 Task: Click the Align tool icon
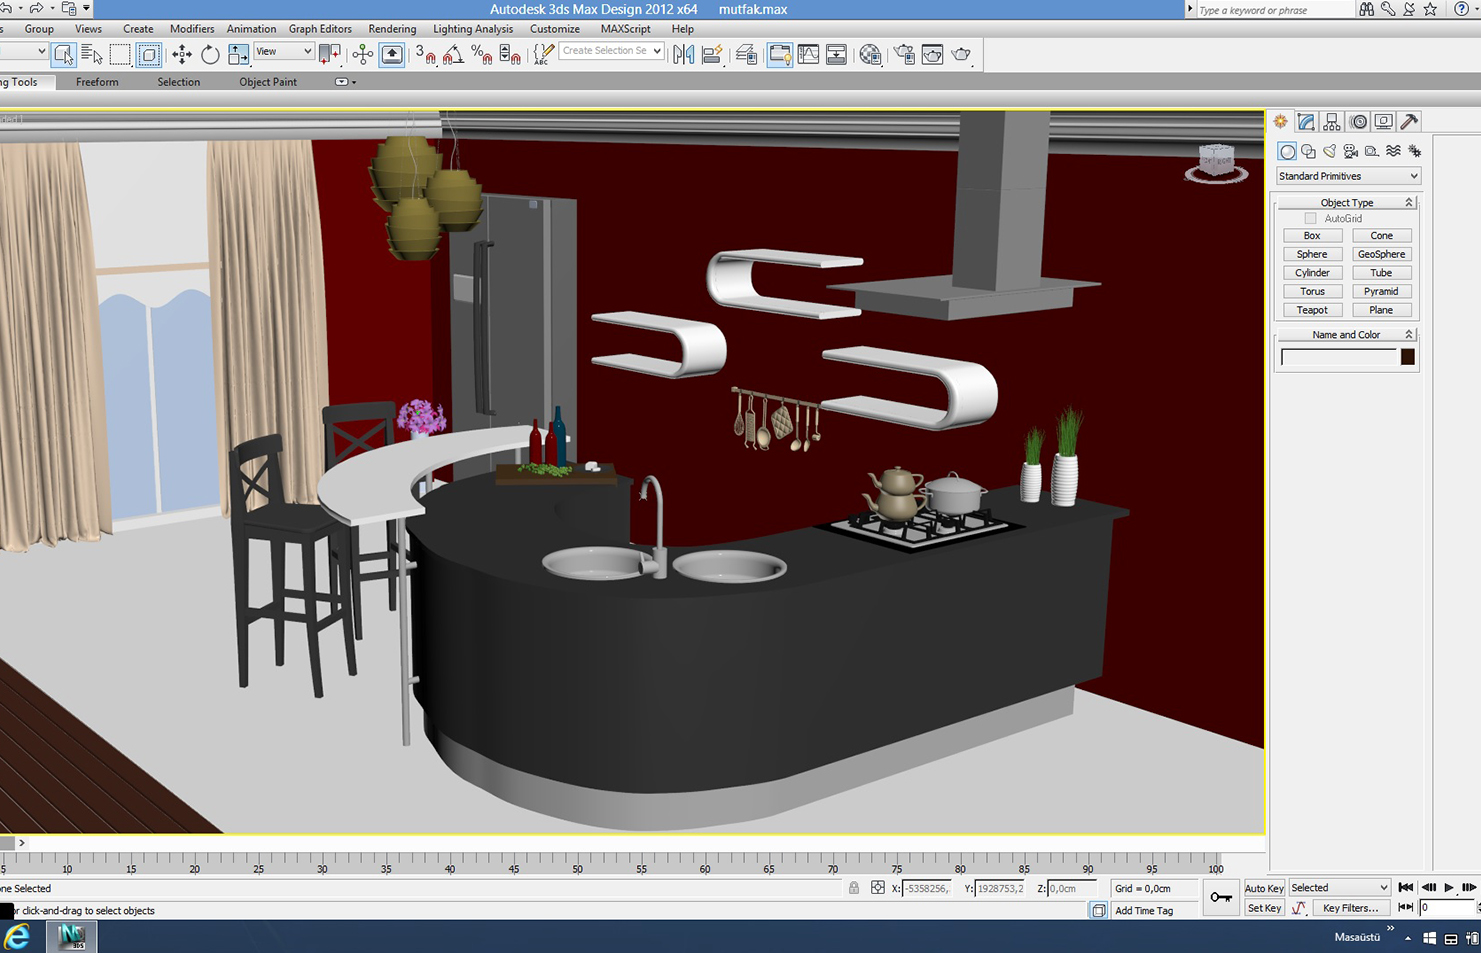point(712,54)
